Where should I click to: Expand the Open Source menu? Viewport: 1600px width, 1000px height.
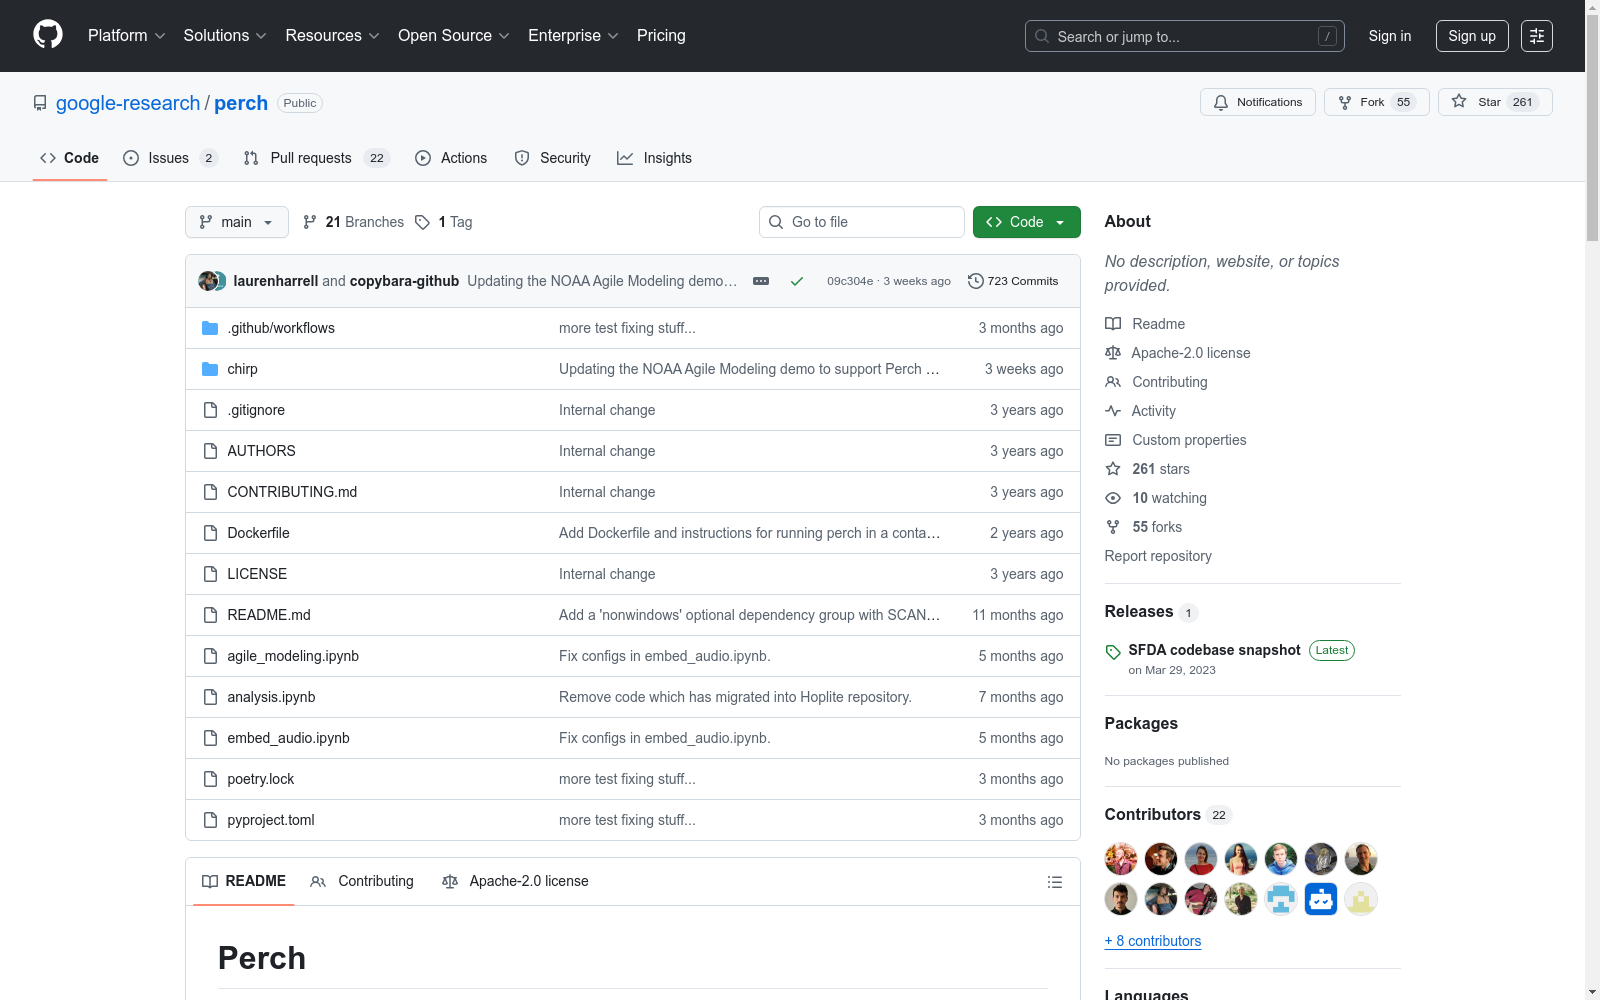(454, 35)
